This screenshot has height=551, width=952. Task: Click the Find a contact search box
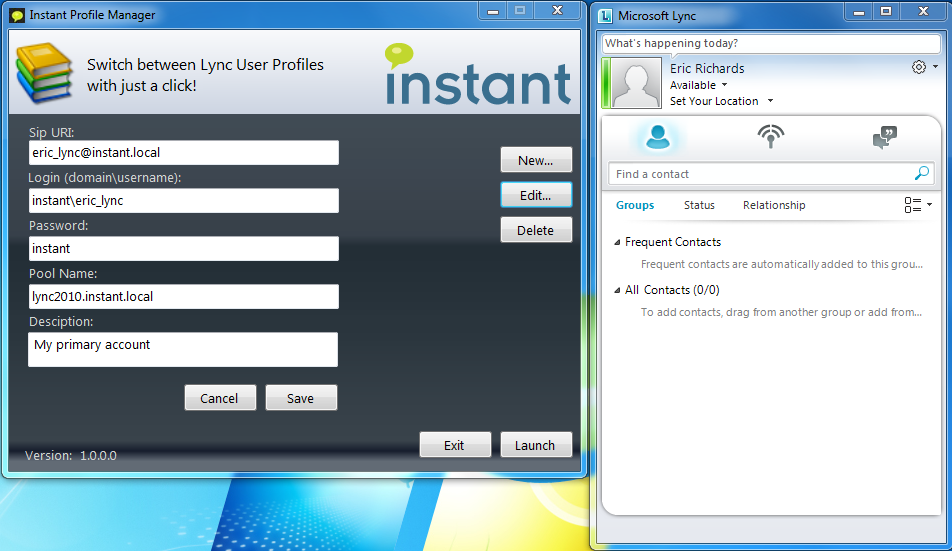(x=770, y=174)
